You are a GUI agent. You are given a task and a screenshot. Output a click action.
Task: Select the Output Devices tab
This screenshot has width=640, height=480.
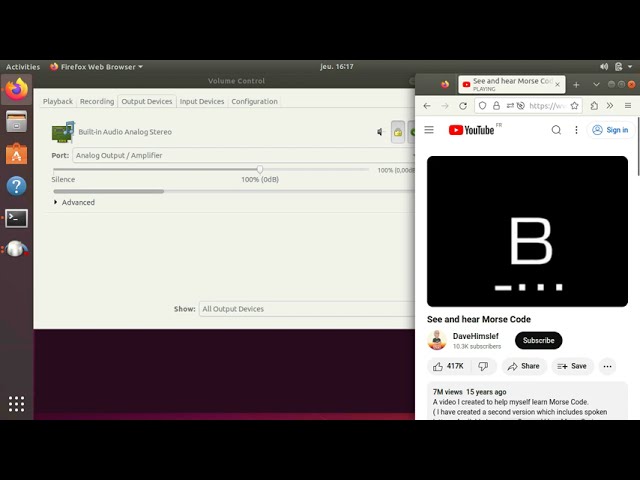(x=147, y=101)
